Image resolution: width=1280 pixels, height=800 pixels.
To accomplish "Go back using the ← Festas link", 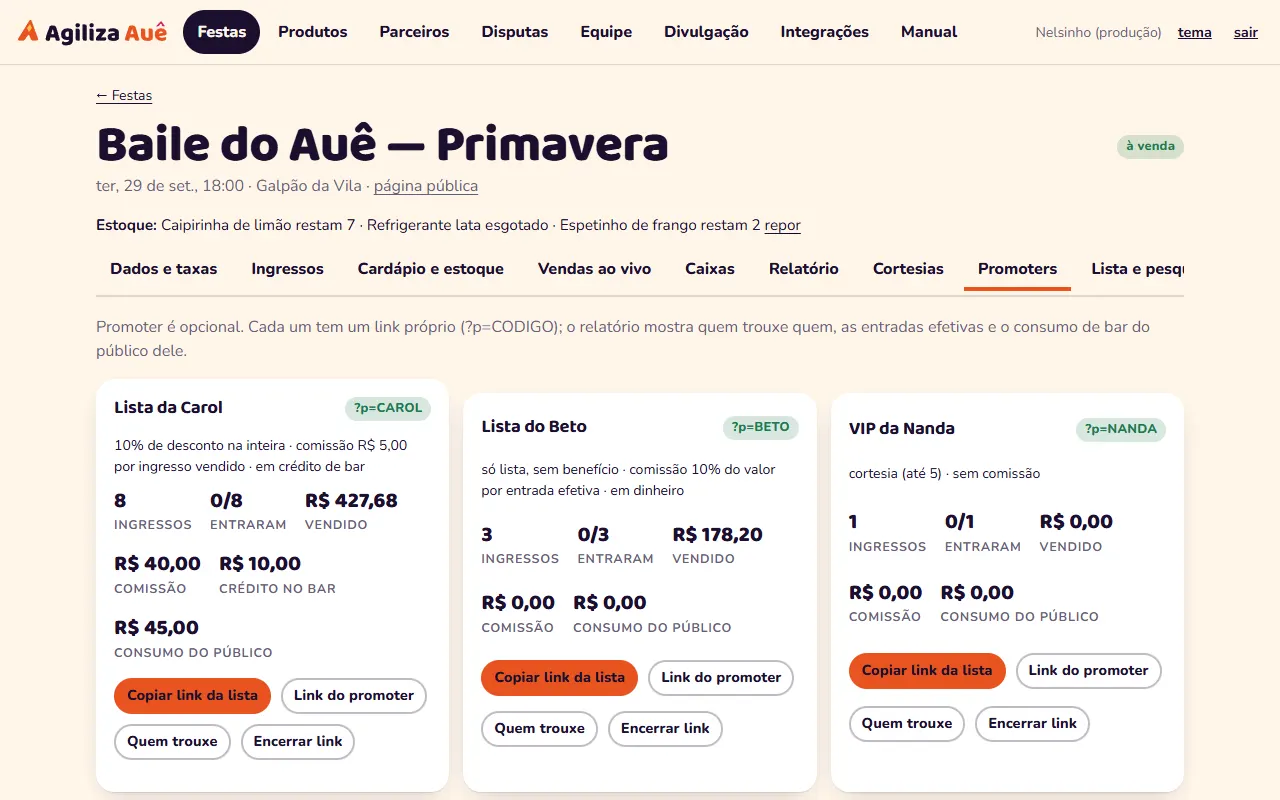I will pos(124,95).
